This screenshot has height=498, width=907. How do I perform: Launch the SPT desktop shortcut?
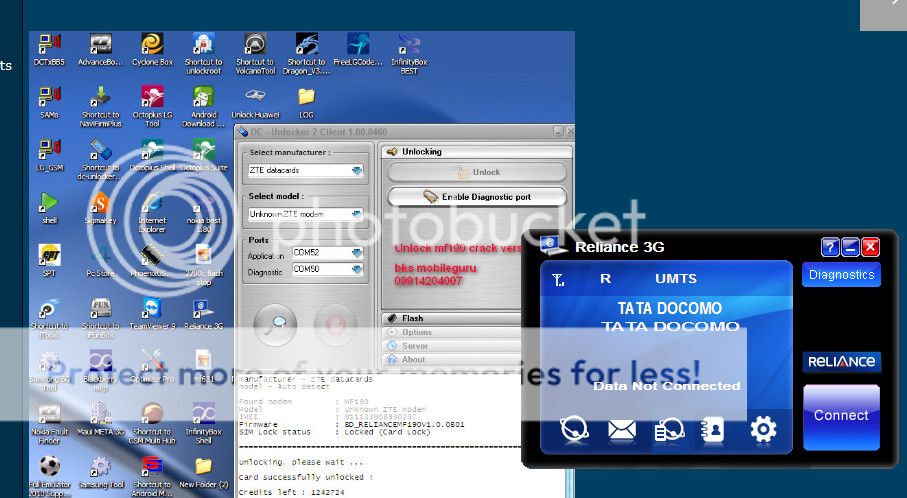click(49, 261)
